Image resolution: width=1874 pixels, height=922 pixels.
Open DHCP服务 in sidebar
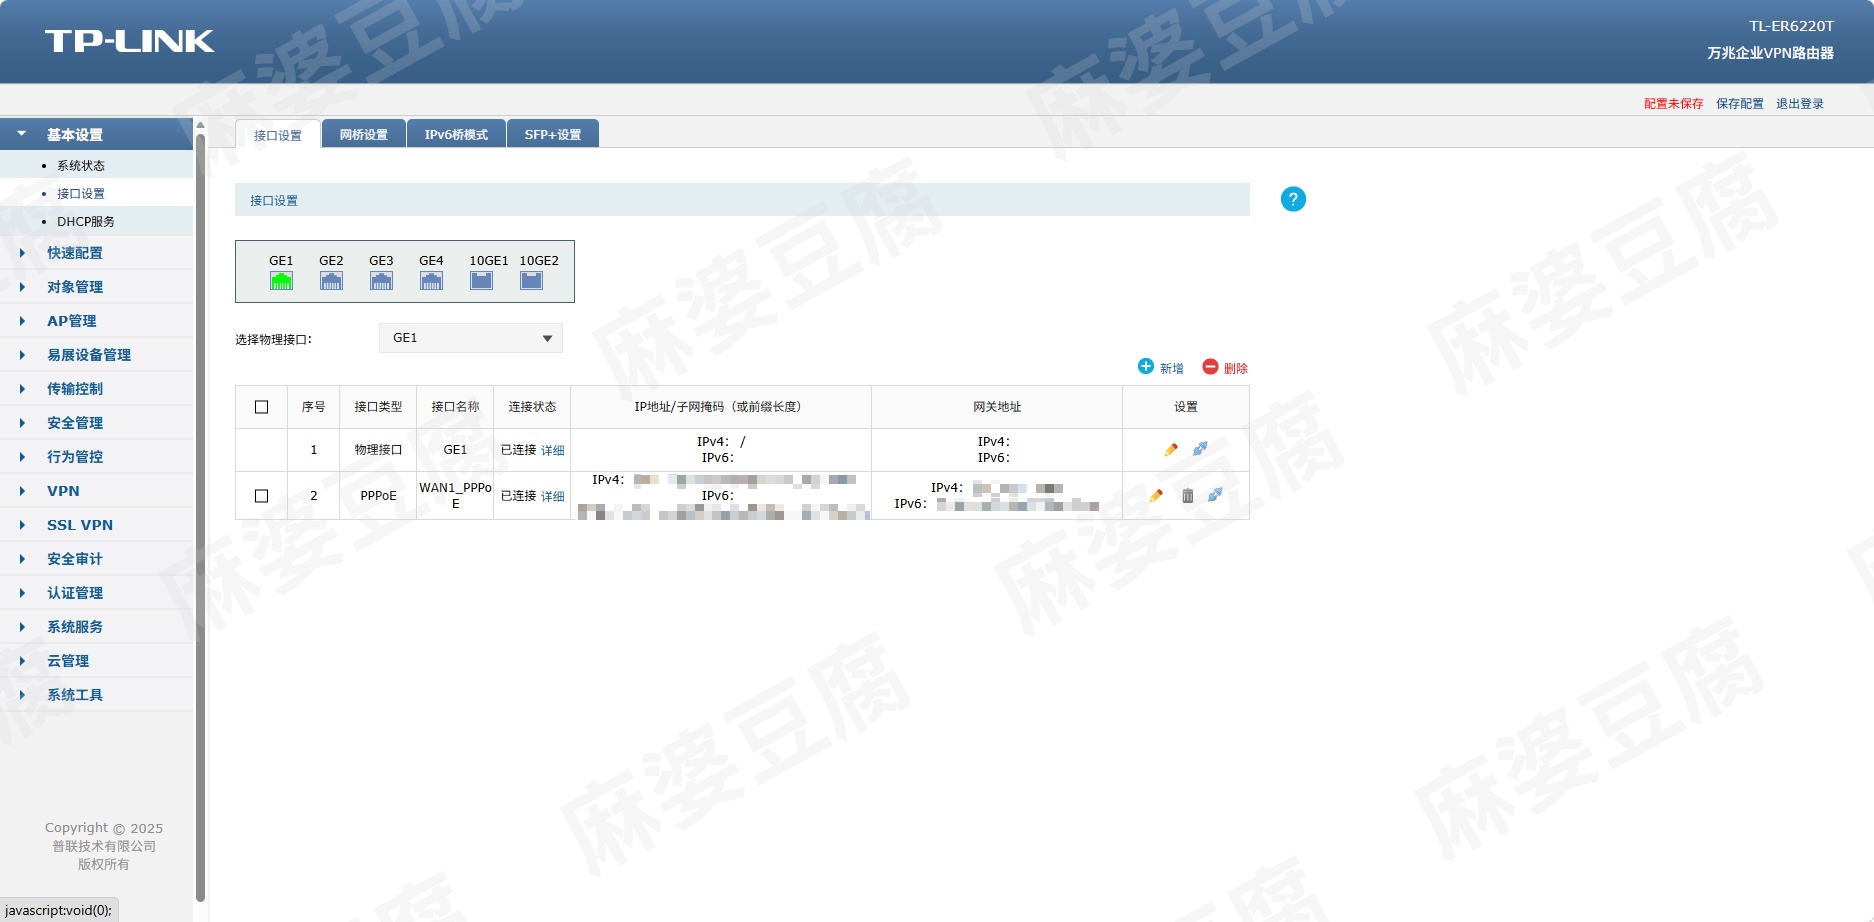click(86, 222)
